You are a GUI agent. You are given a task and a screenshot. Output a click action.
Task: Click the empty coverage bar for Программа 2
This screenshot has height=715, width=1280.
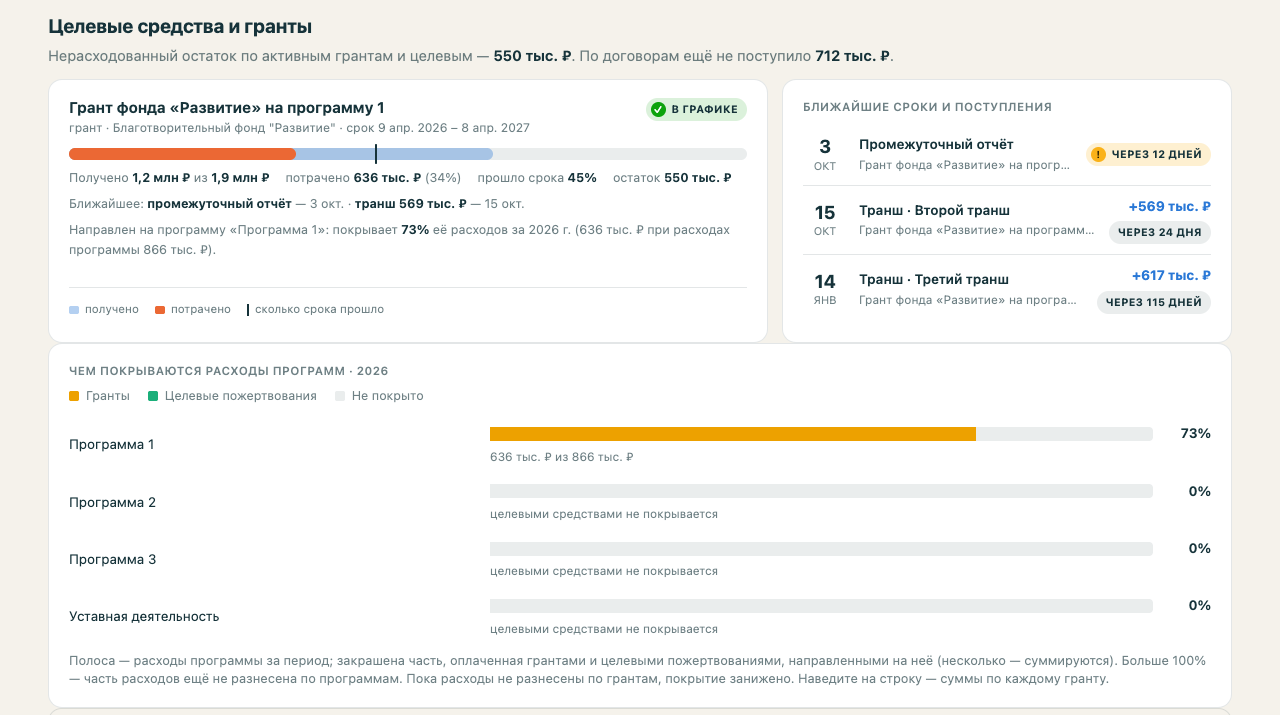[821, 491]
